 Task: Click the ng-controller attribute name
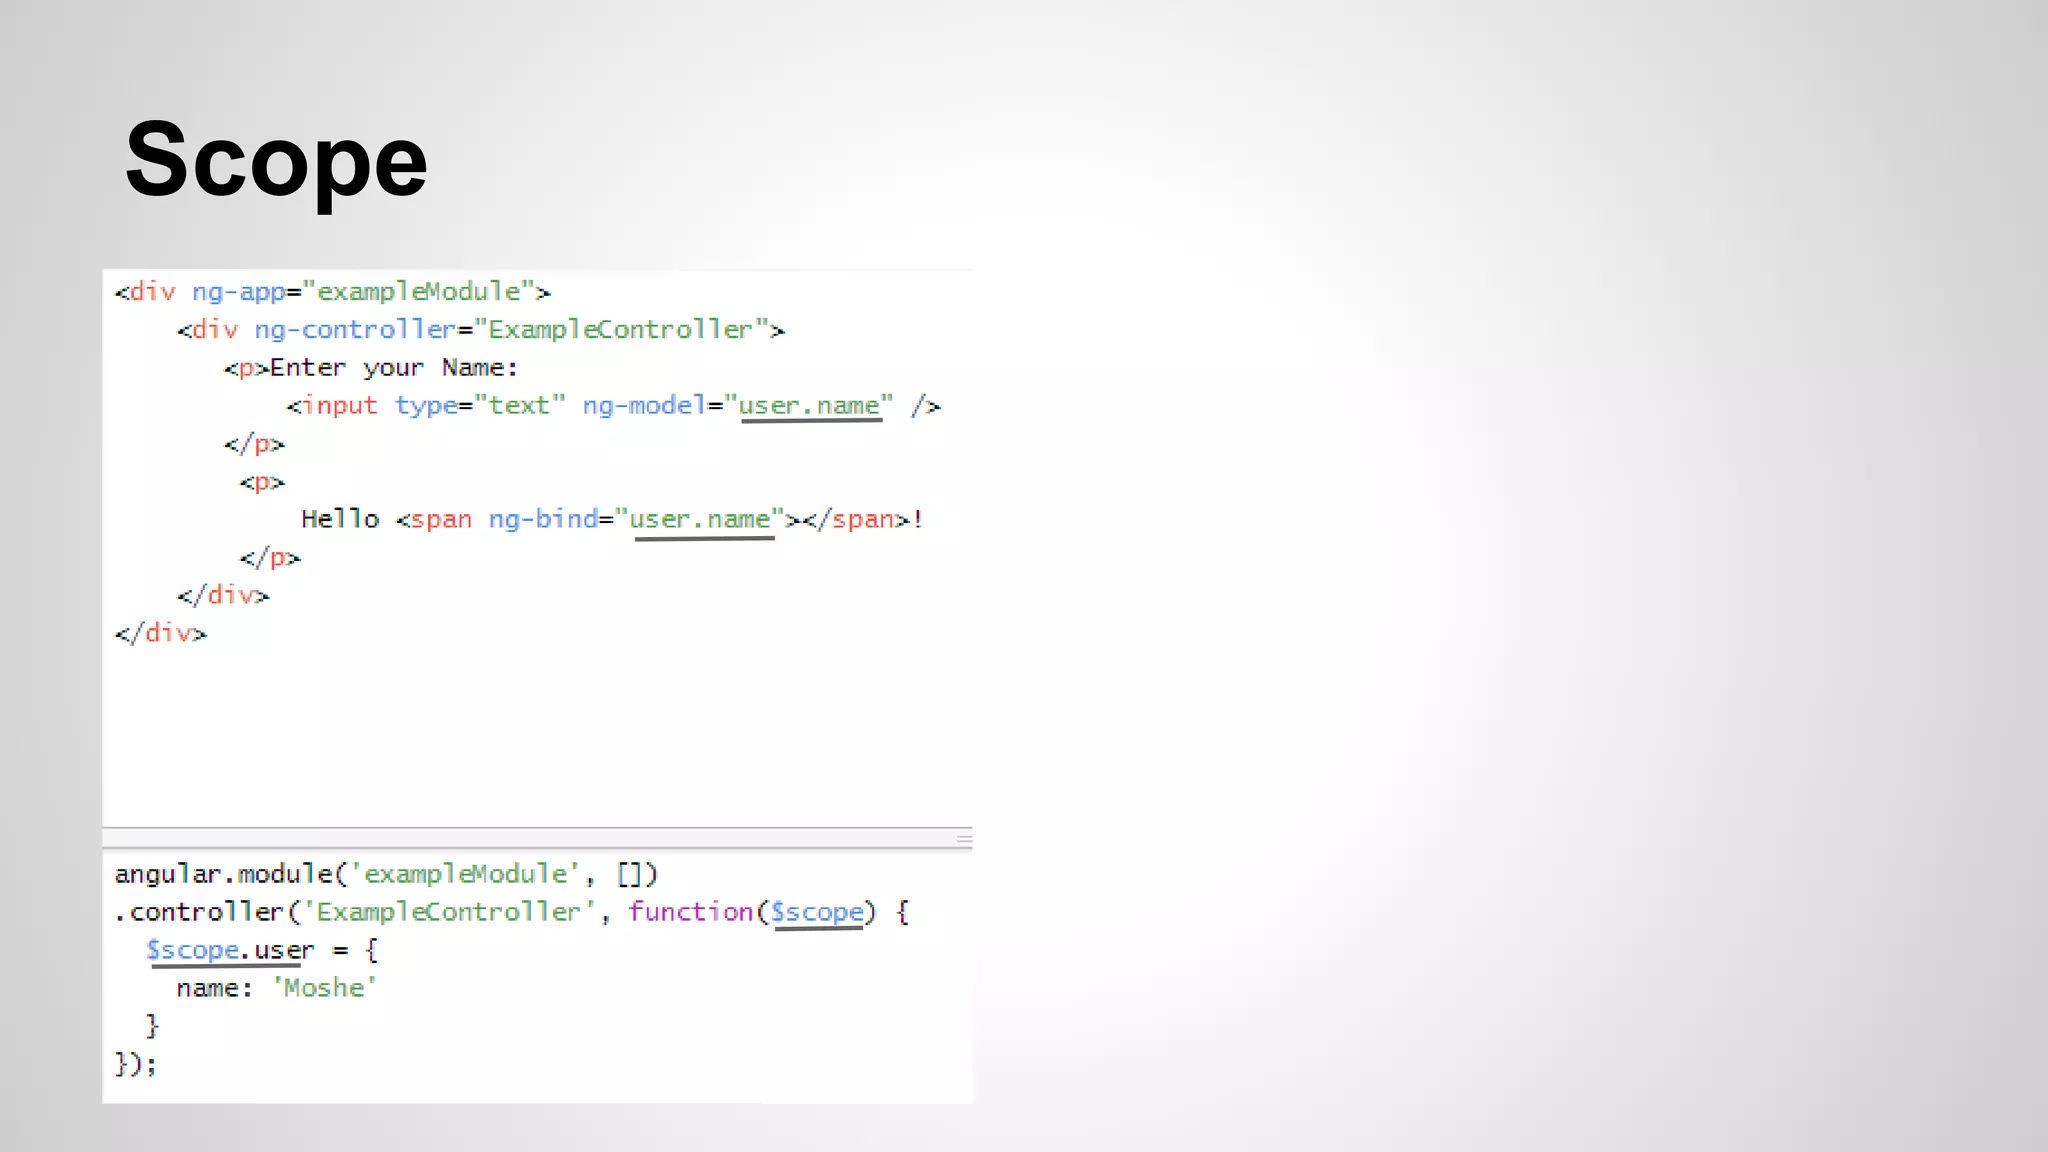(x=354, y=330)
